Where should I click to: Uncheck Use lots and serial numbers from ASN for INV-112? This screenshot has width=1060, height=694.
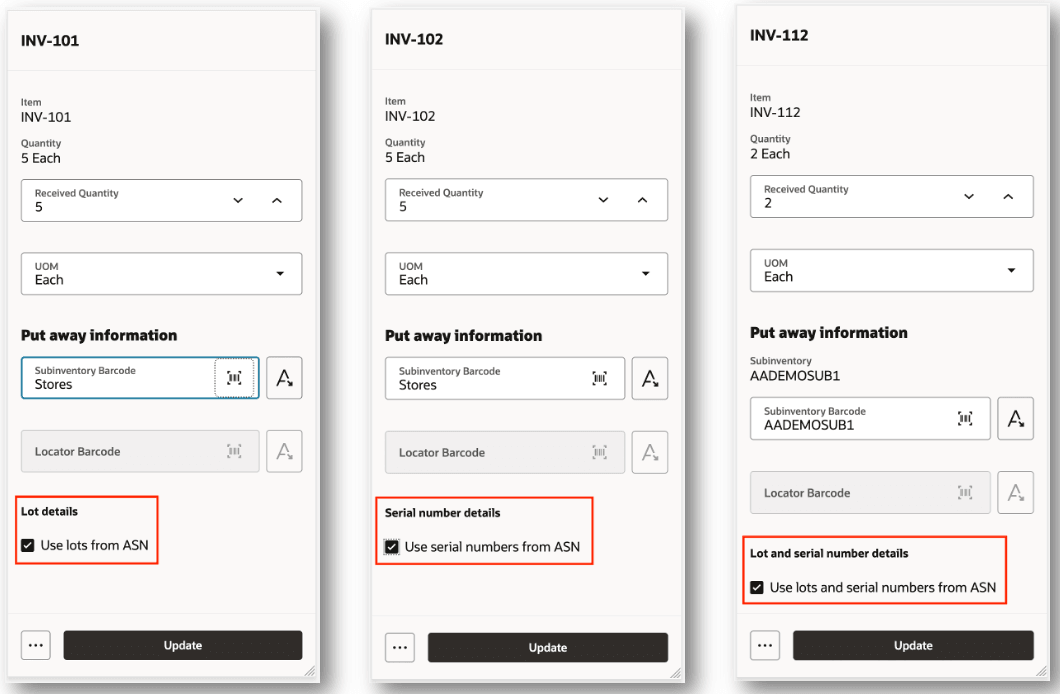pyautogui.click(x=757, y=587)
